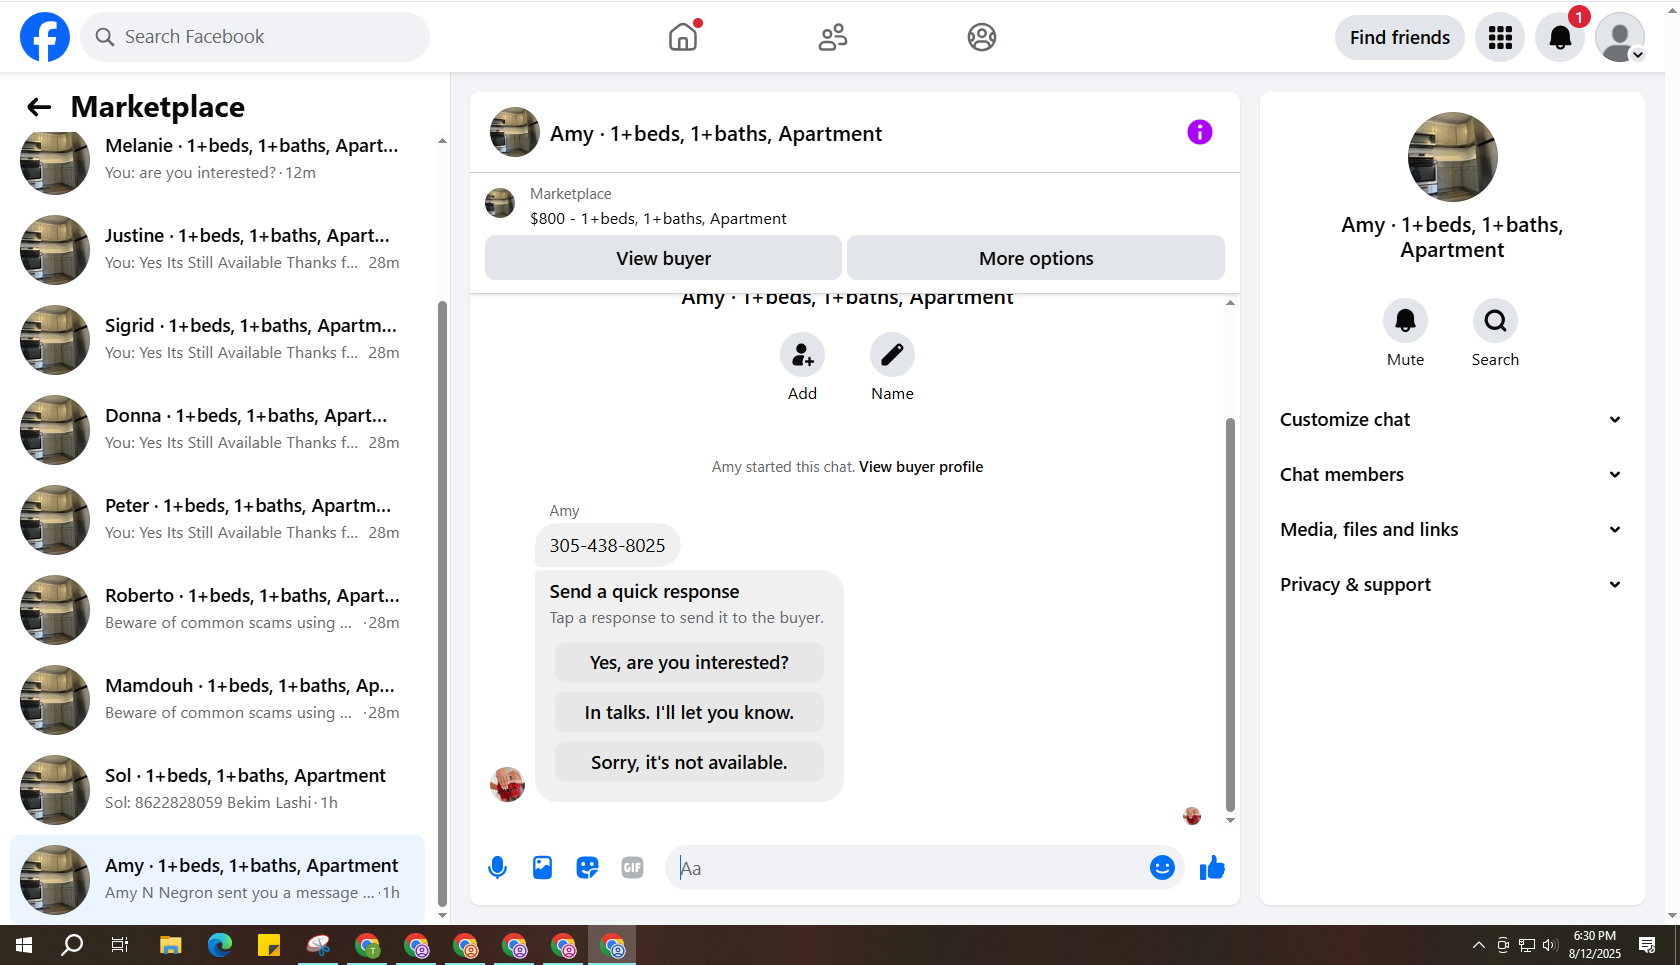The image size is (1680, 965).
Task: Open the Menu grid icon
Action: point(1500,37)
